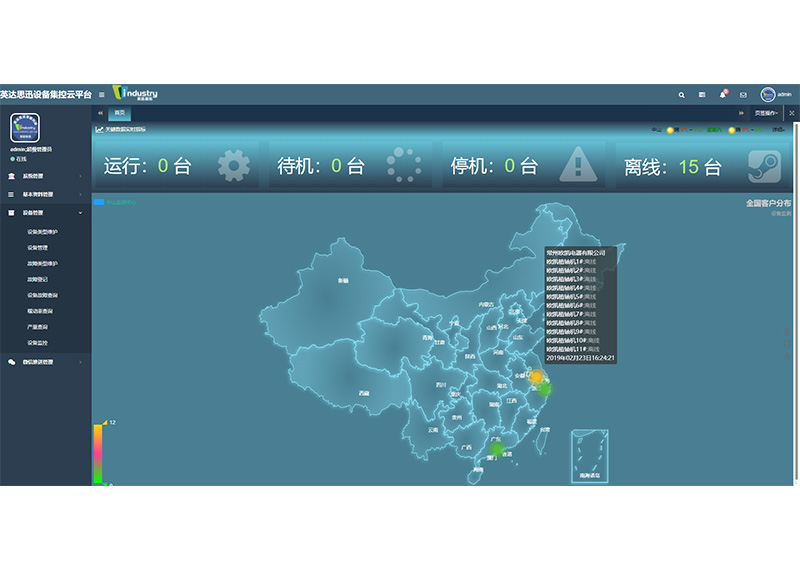Open 故障类型维护 submenu item
This screenshot has height=570, width=800.
(42, 264)
